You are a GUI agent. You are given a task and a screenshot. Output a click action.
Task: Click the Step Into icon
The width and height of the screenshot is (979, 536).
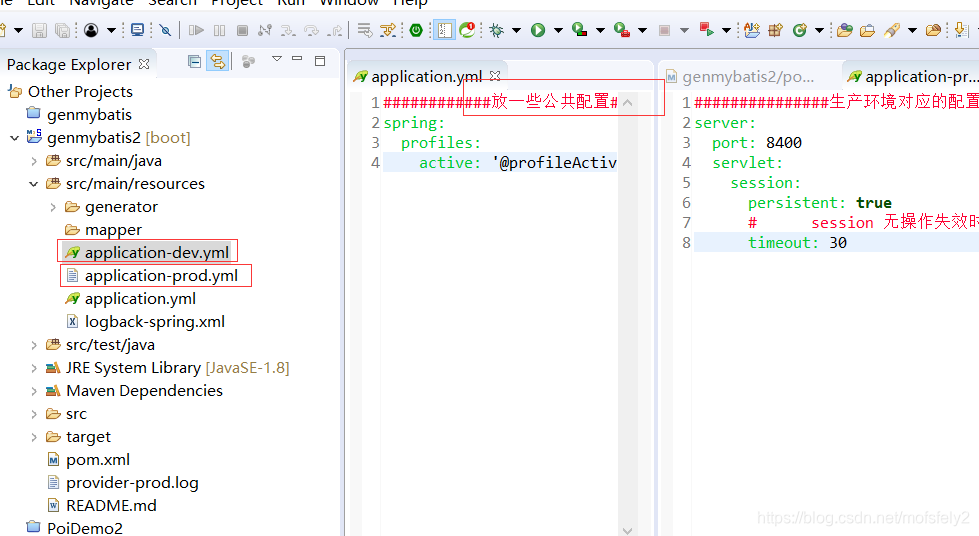pos(288,30)
